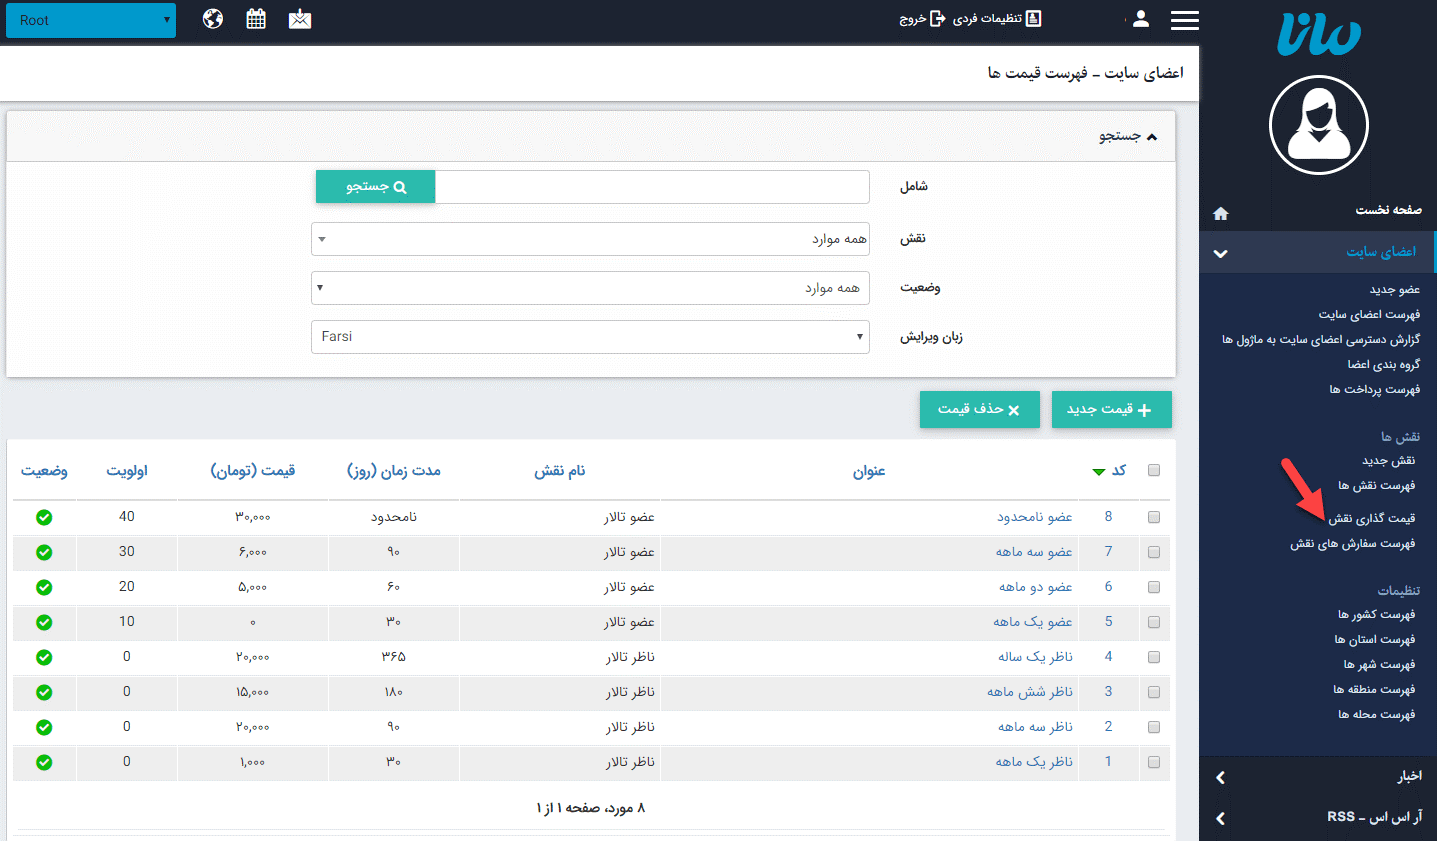Open the hamburger menu icon
This screenshot has height=841, width=1437.
(1184, 19)
